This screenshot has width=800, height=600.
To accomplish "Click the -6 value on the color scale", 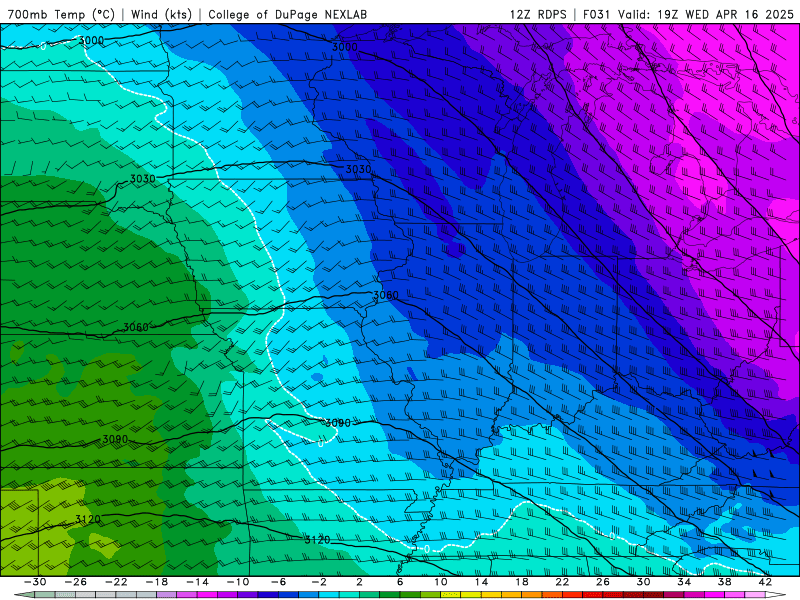I will pyautogui.click(x=279, y=582).
